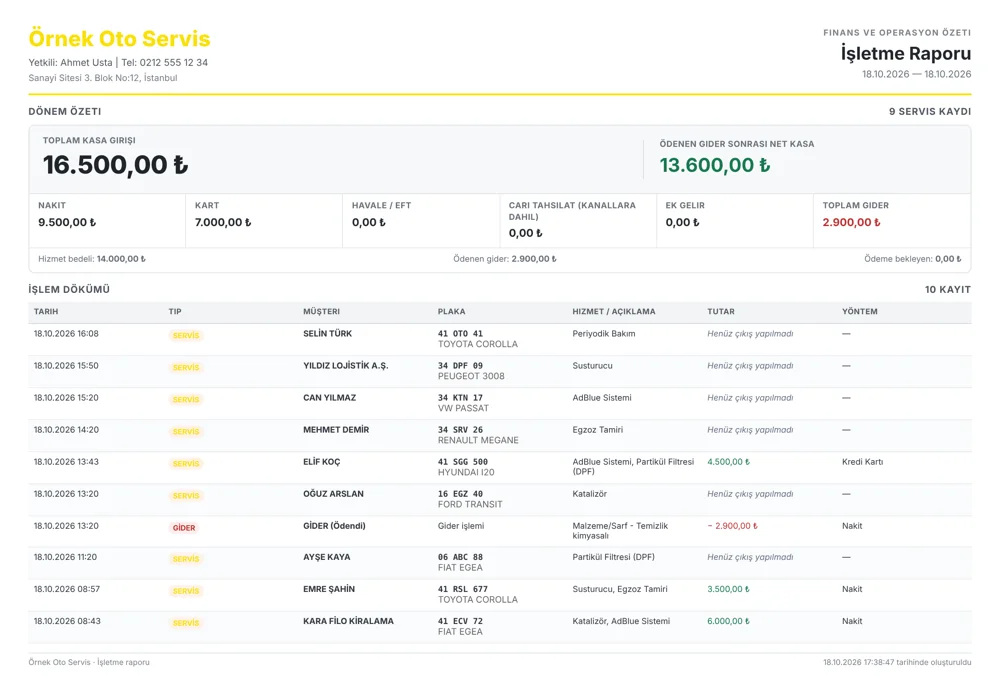Select the Kart summary card
This screenshot has height=693, width=1000.
(264, 221)
